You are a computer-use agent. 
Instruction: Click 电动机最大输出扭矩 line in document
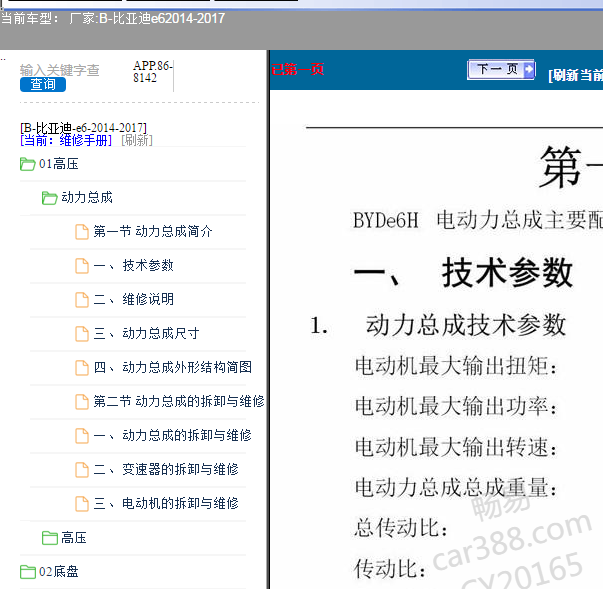point(456,366)
